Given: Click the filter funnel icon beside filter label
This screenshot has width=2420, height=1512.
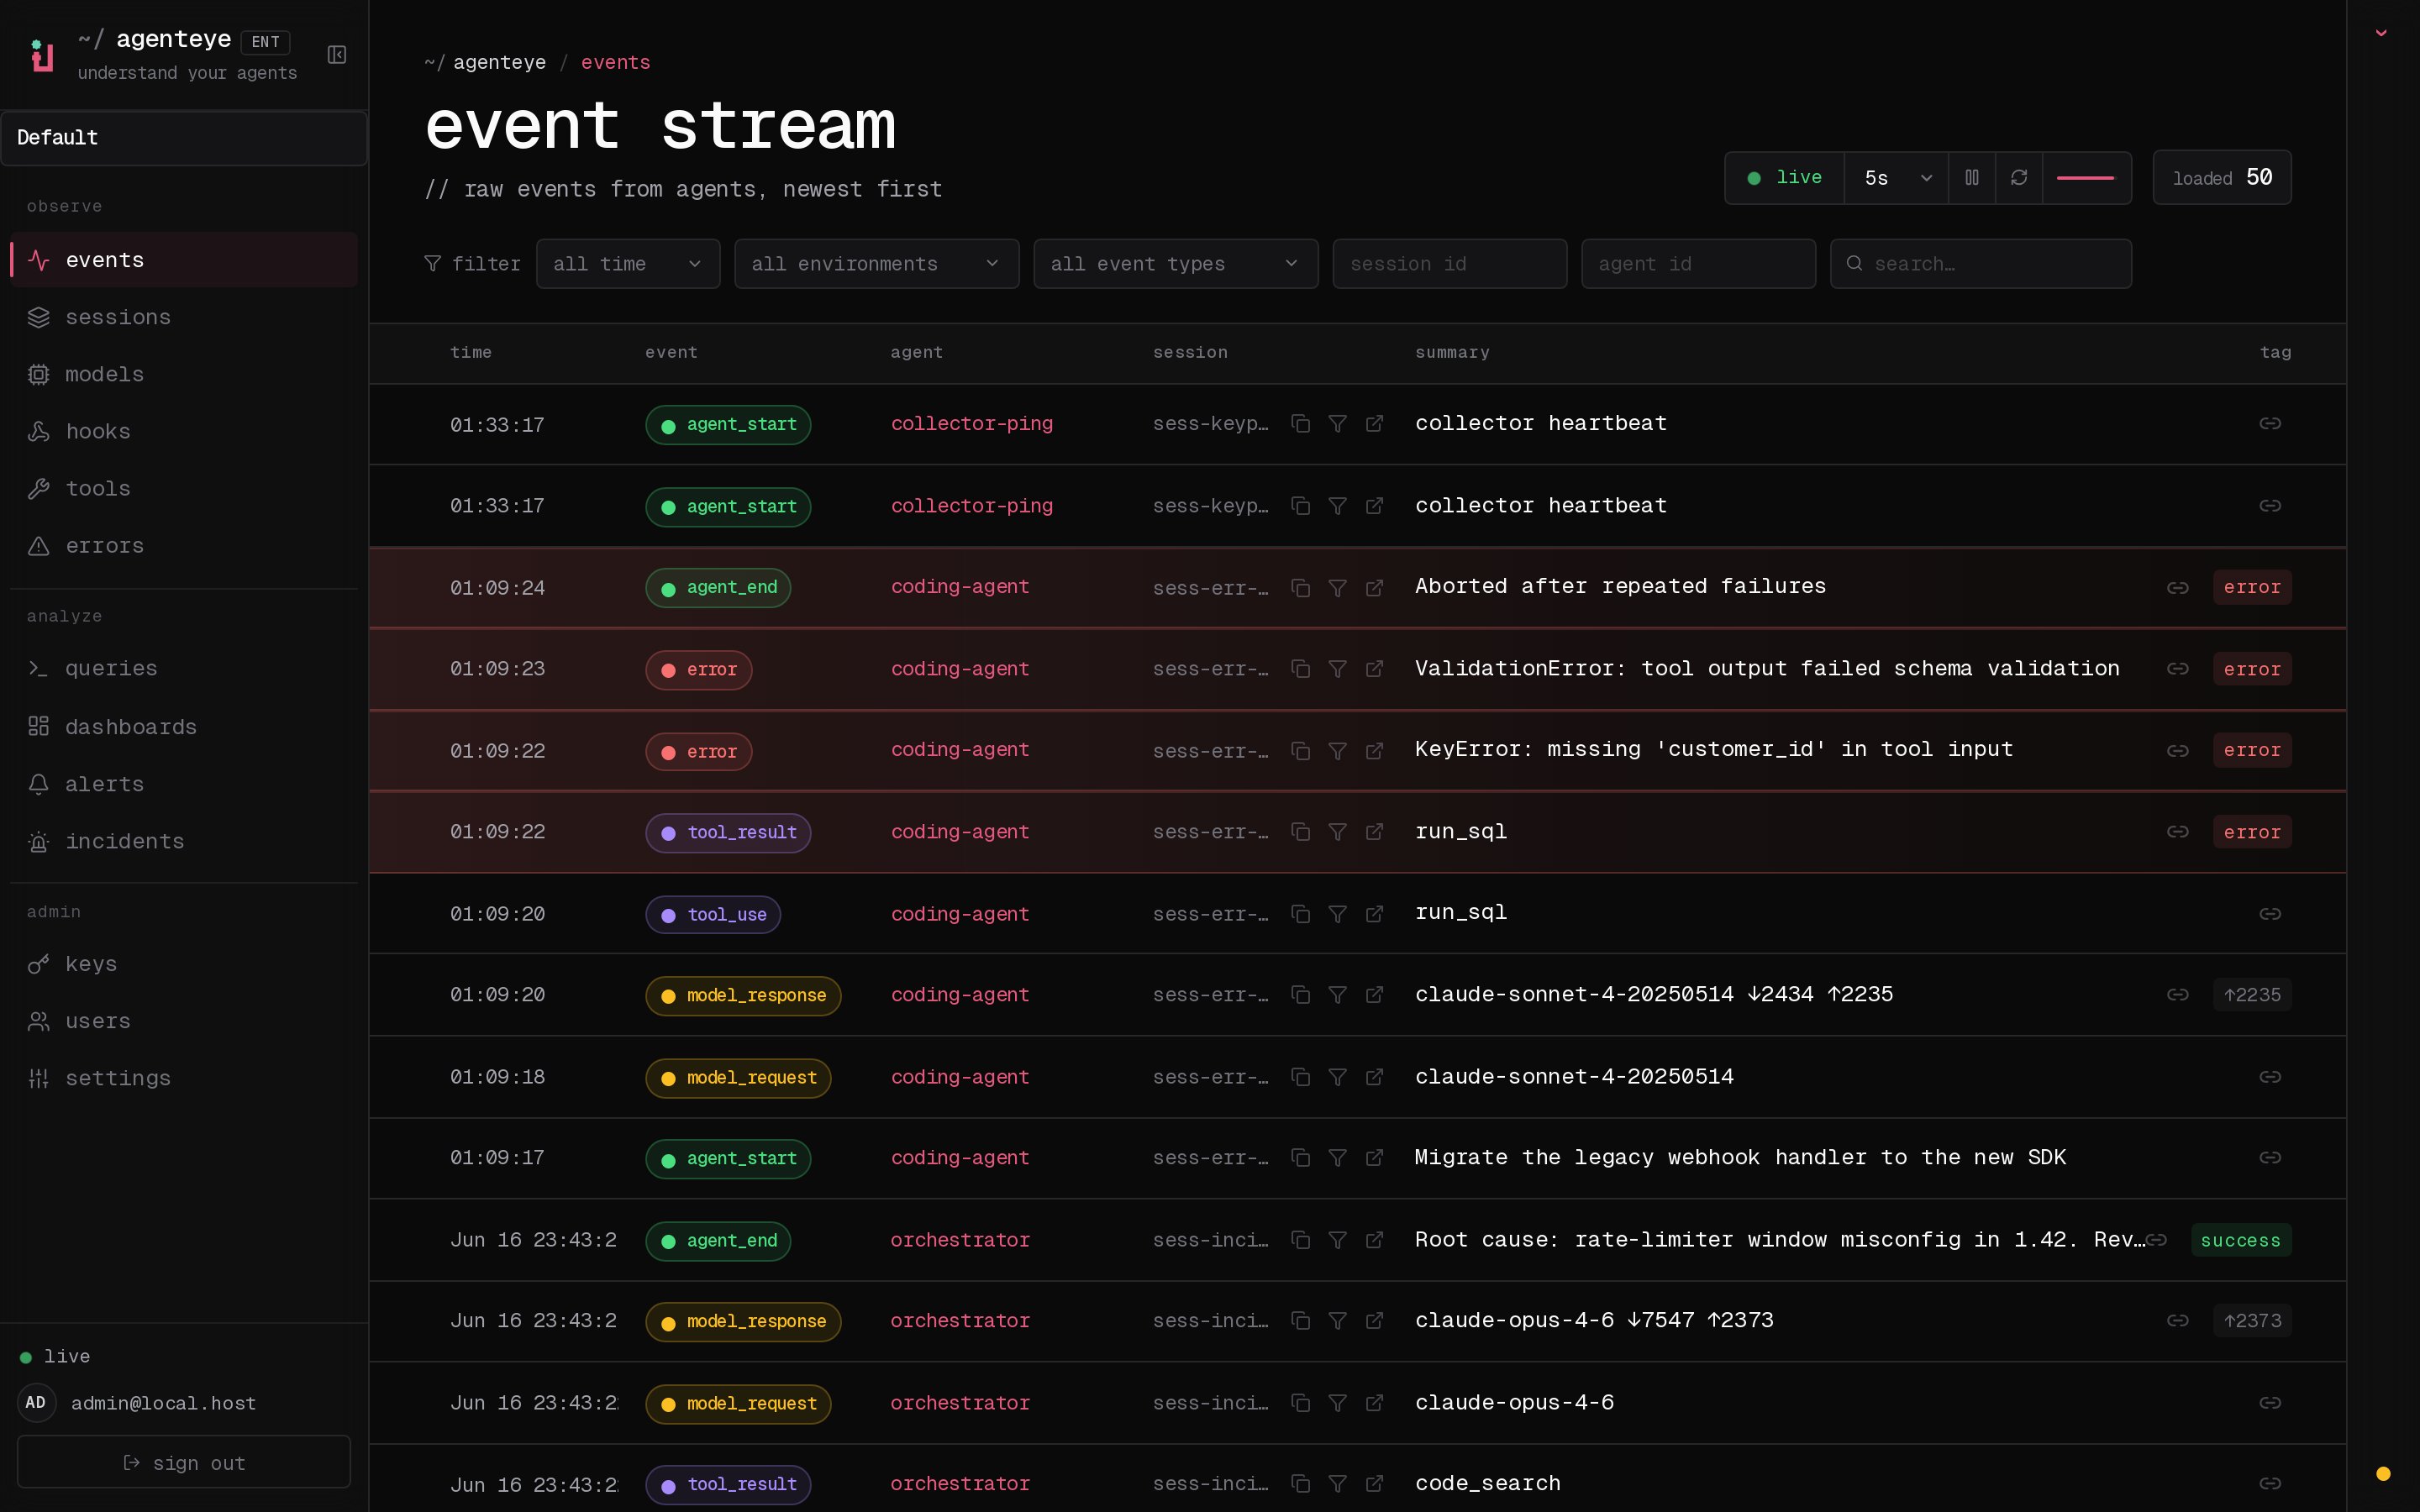Looking at the screenshot, I should point(432,263).
